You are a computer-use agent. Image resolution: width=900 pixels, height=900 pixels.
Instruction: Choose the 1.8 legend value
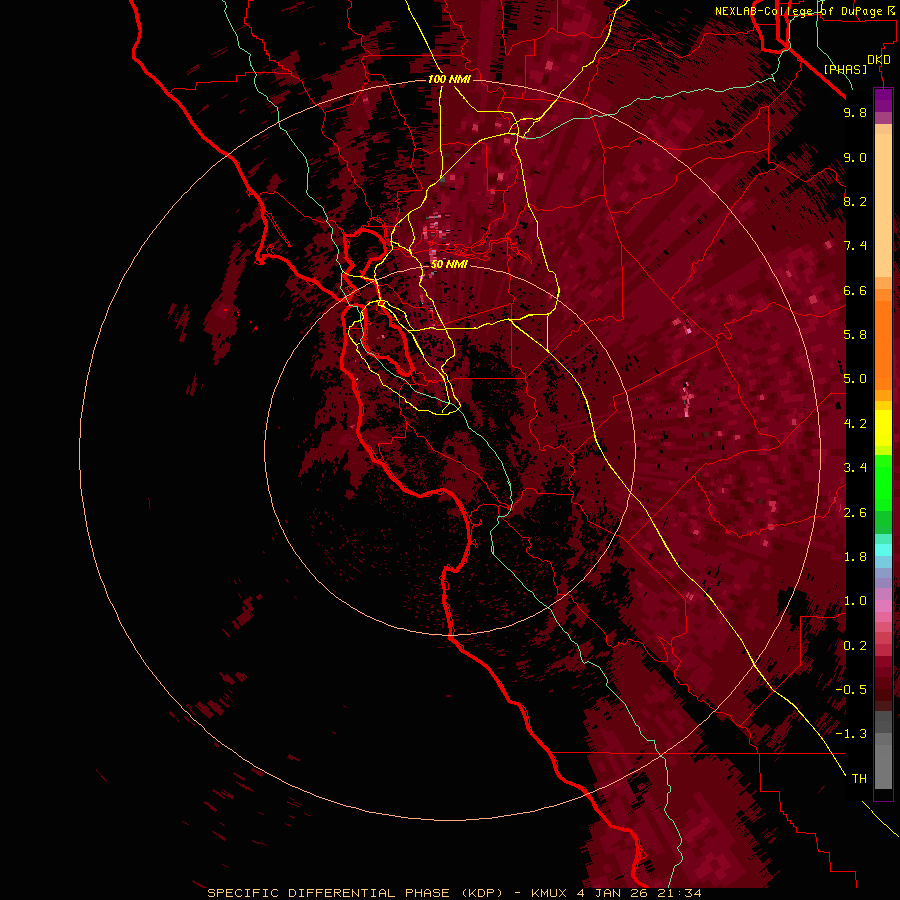coord(855,557)
